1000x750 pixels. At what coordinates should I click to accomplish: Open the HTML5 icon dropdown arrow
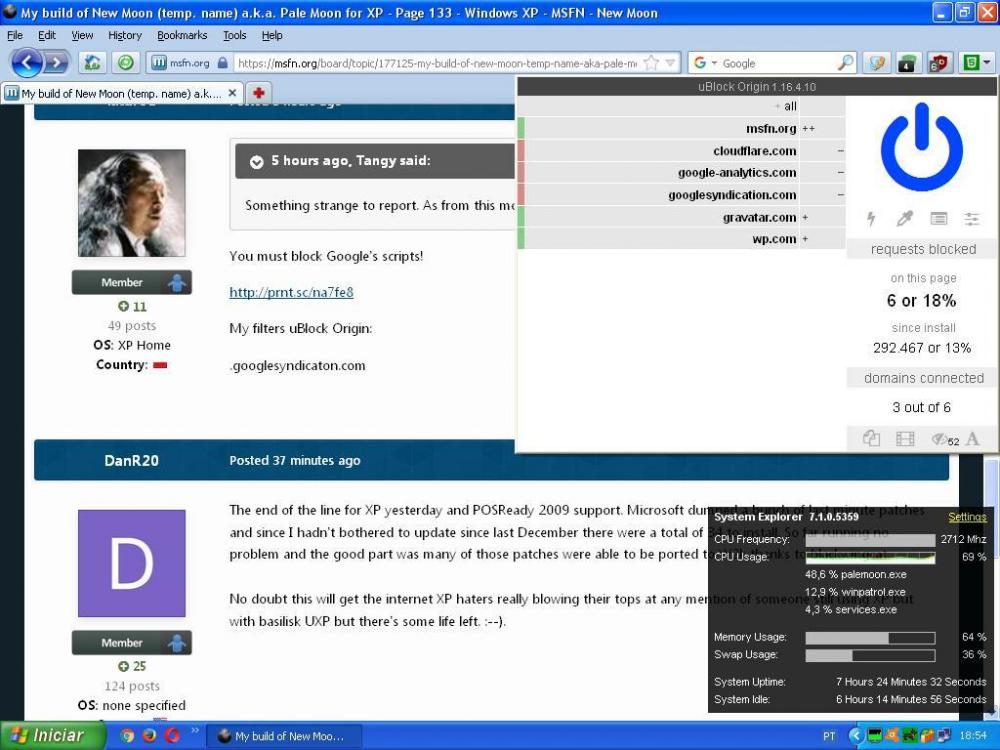(x=987, y=62)
